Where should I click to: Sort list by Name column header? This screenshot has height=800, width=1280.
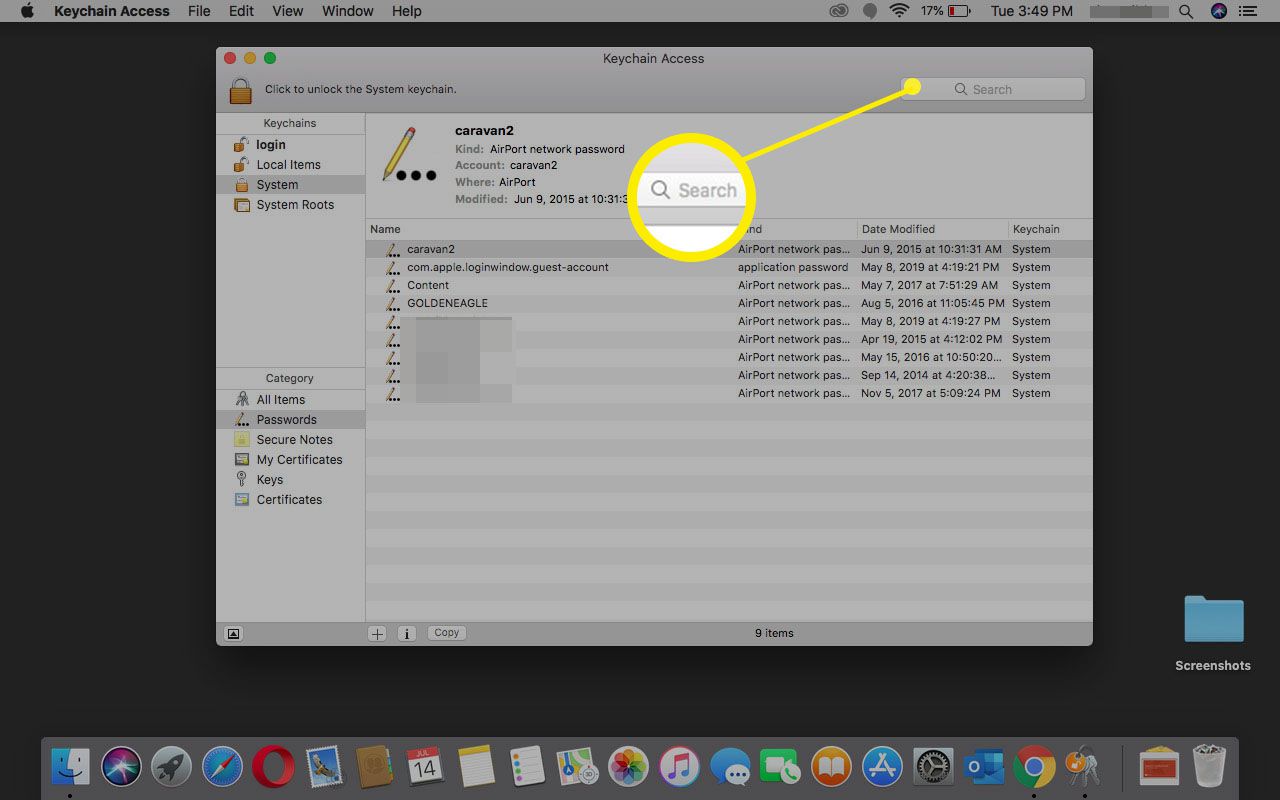tap(385, 229)
